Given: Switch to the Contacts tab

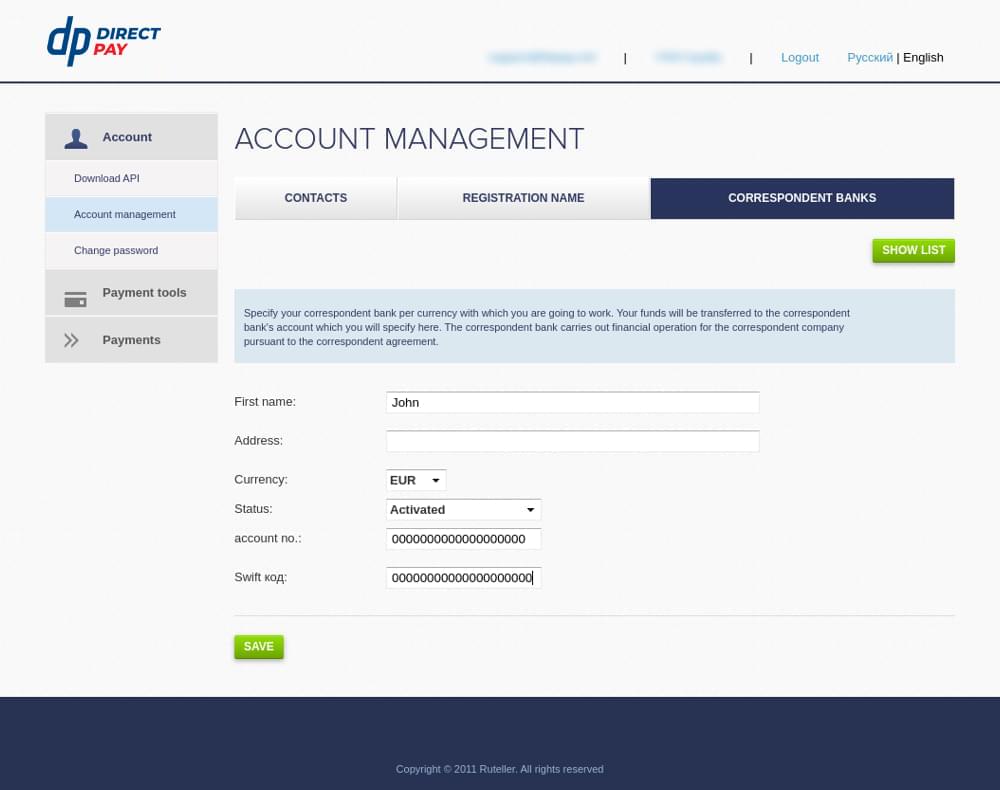Looking at the screenshot, I should (x=315, y=198).
